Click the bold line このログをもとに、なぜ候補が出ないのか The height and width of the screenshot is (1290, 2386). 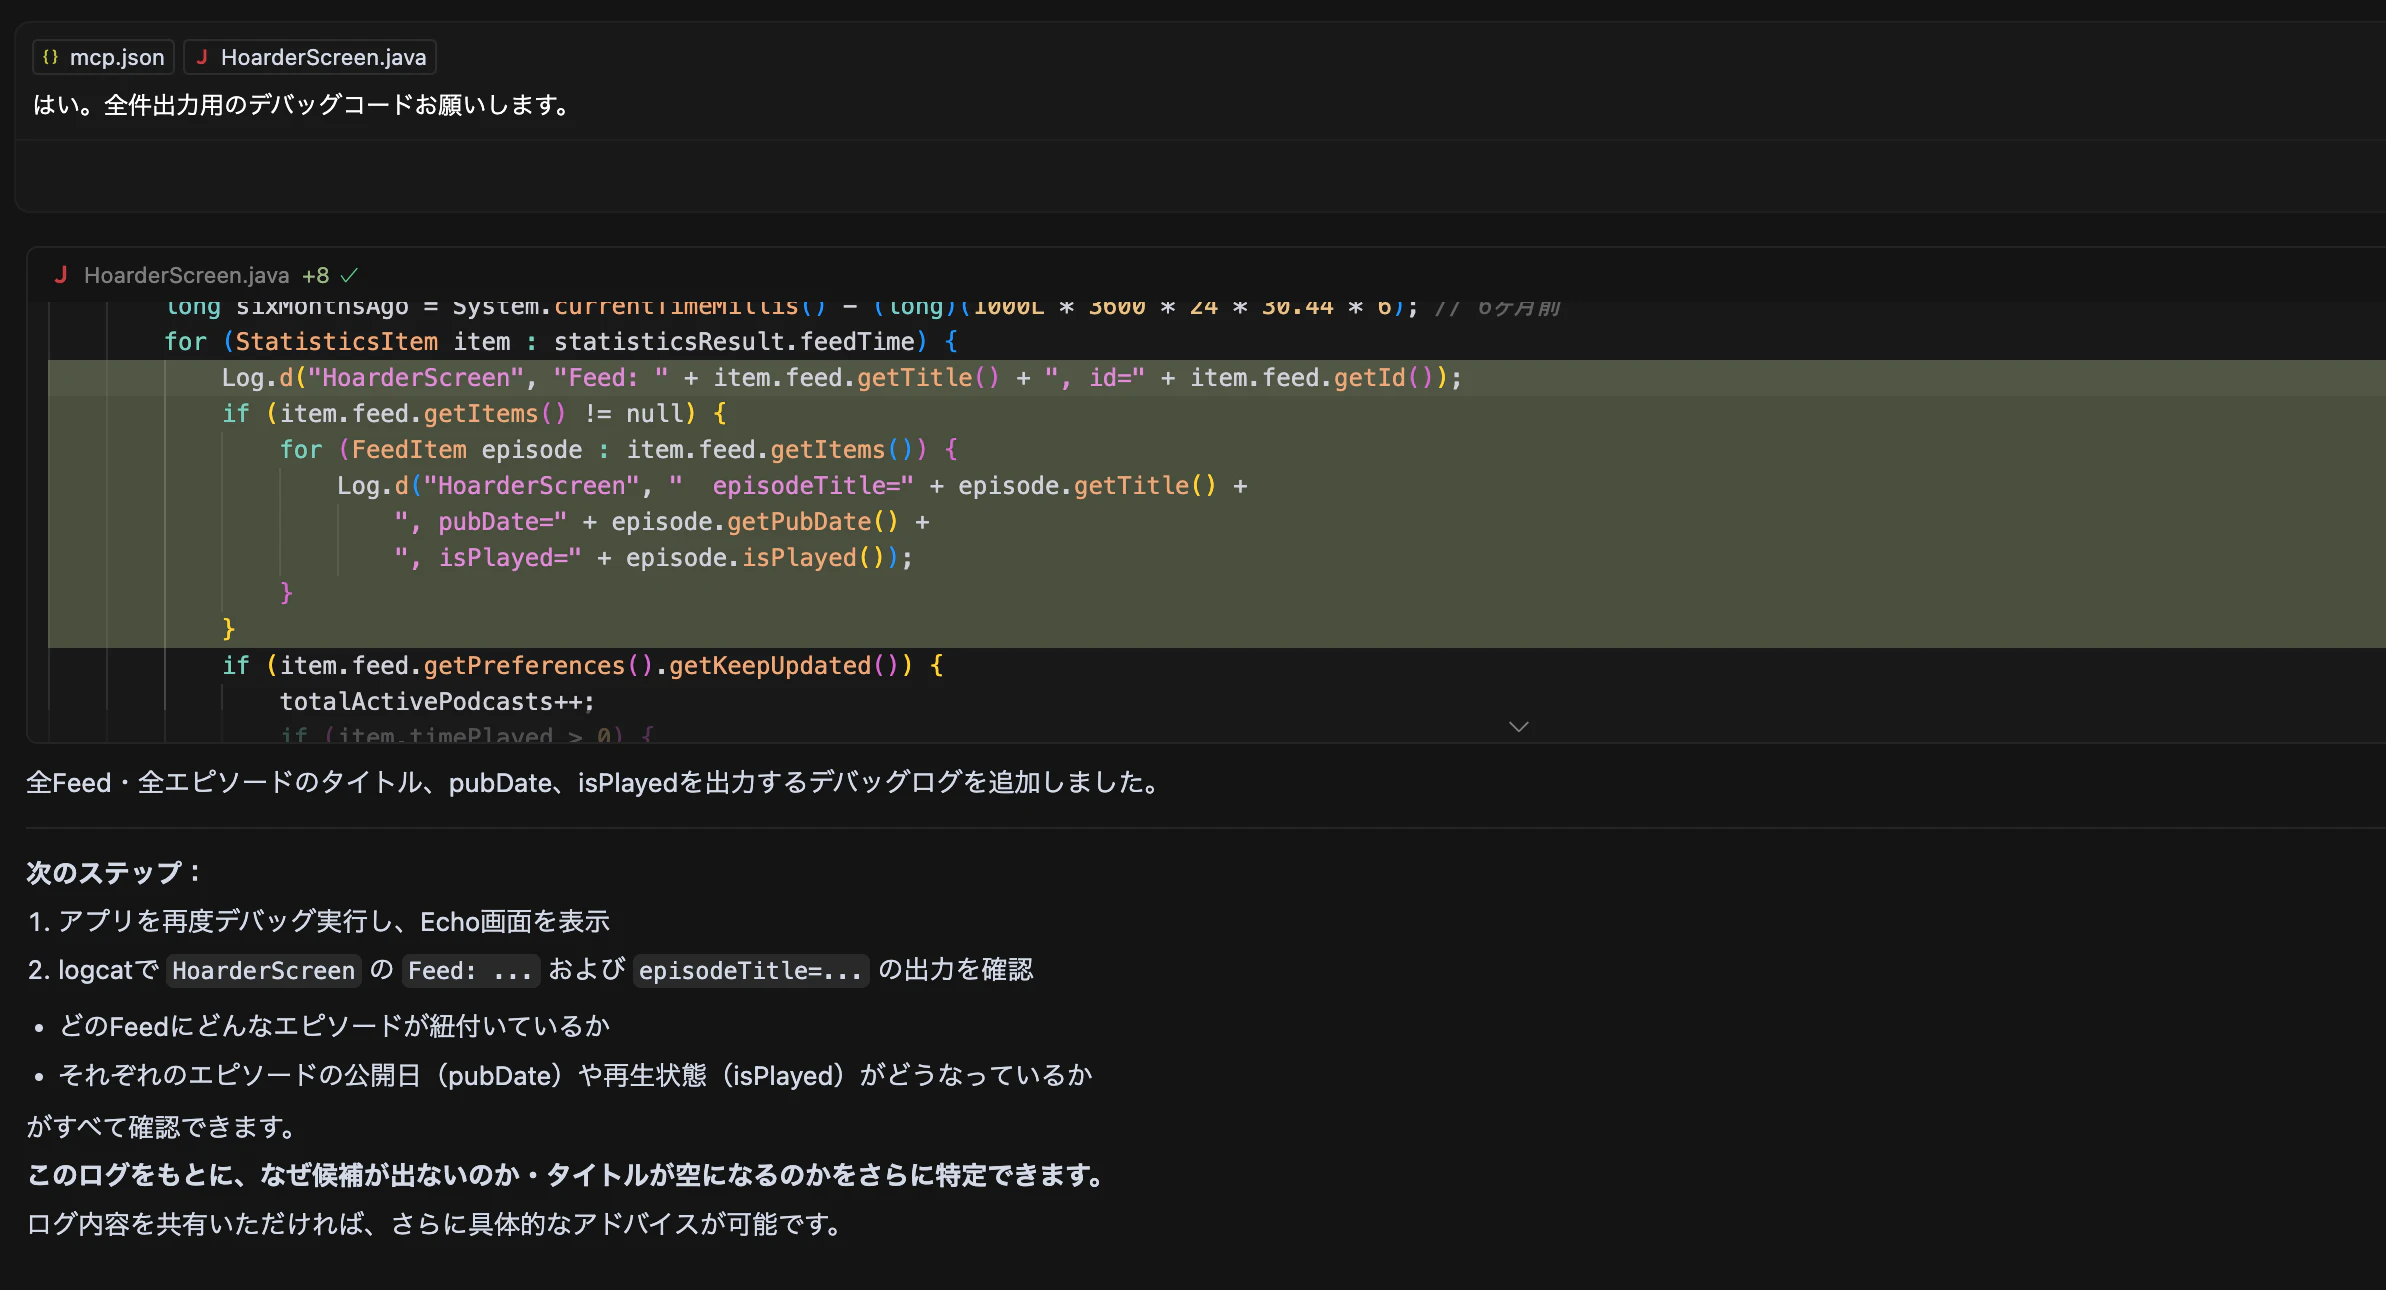tap(567, 1175)
